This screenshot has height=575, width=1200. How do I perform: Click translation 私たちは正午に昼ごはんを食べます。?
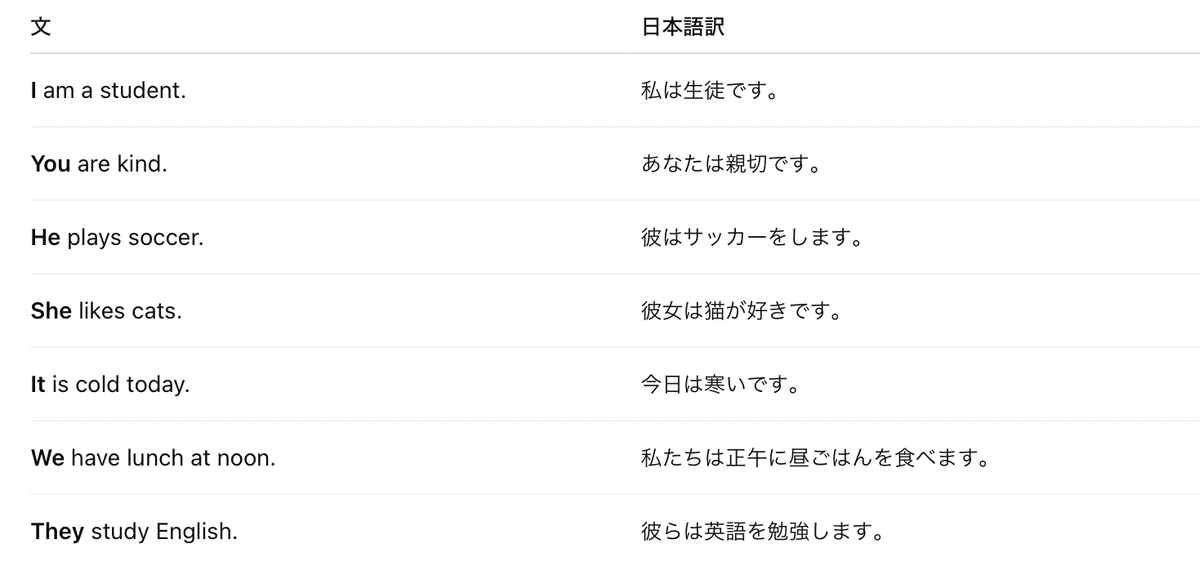[x=814, y=458]
